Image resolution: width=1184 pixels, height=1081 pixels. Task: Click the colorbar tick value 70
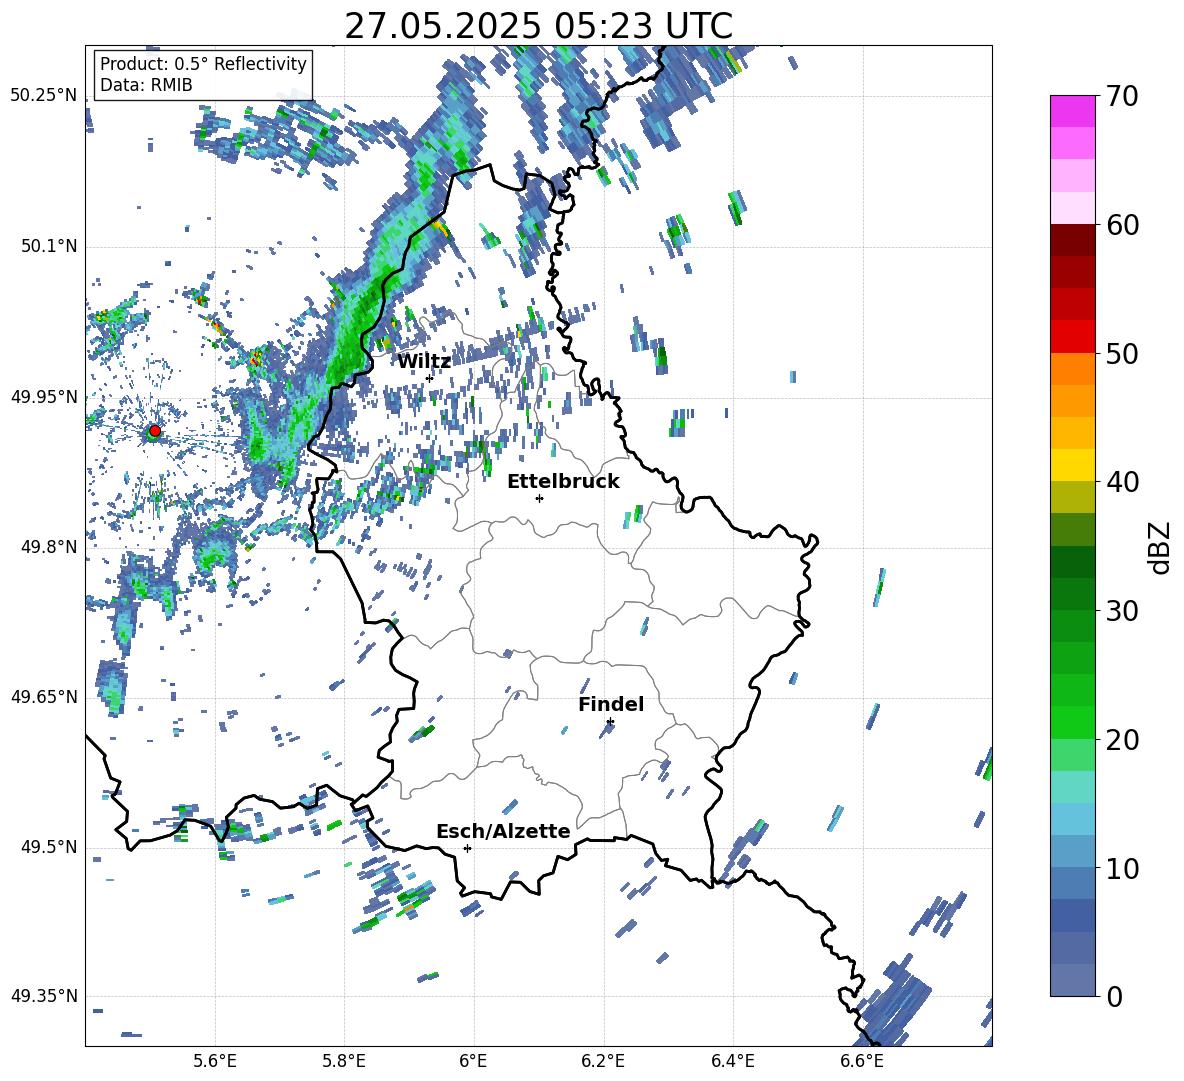pos(1122,97)
